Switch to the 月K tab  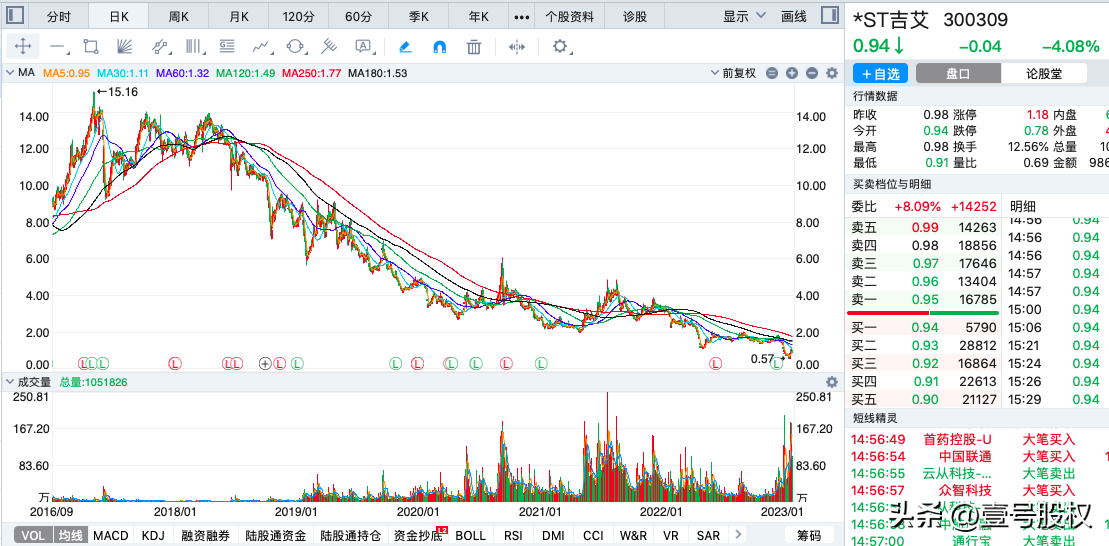coord(240,16)
